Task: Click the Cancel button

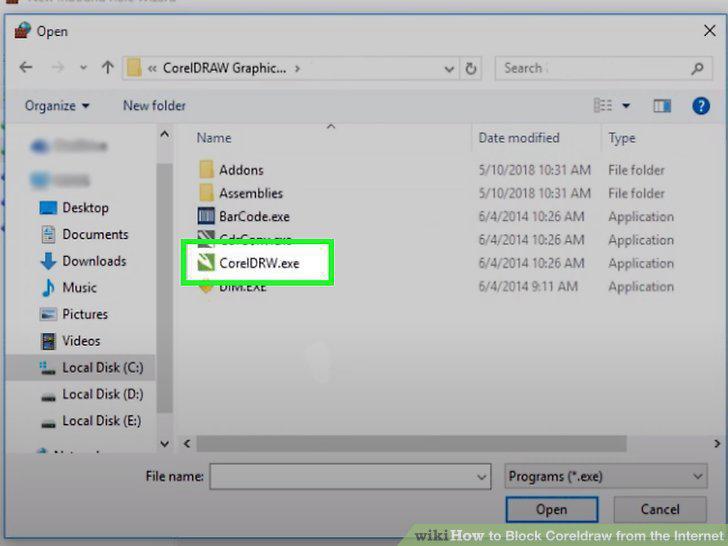Action: 660,509
